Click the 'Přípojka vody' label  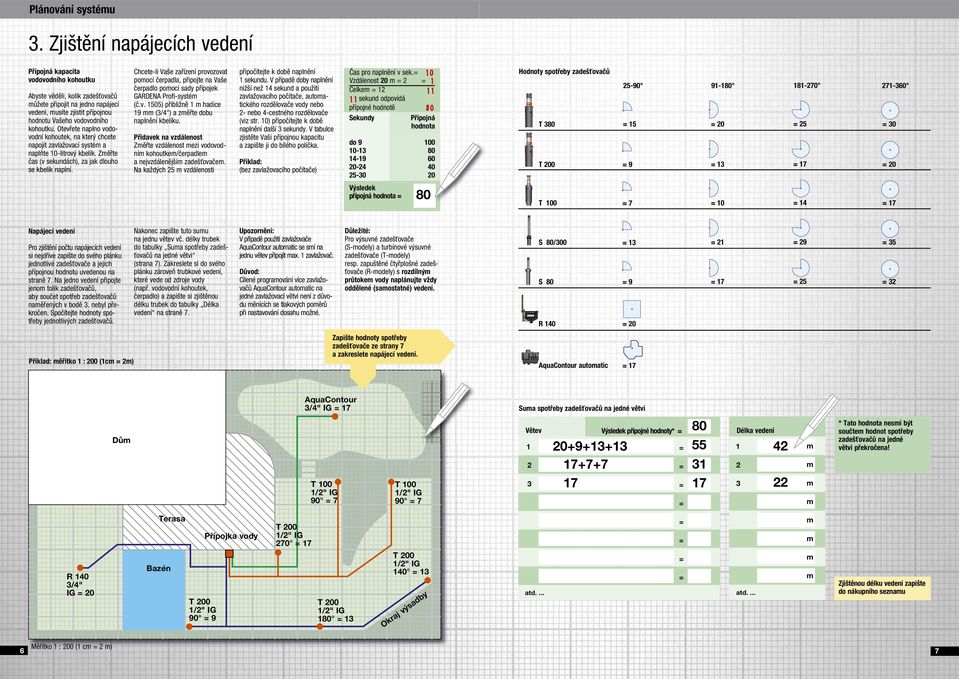pos(231,536)
